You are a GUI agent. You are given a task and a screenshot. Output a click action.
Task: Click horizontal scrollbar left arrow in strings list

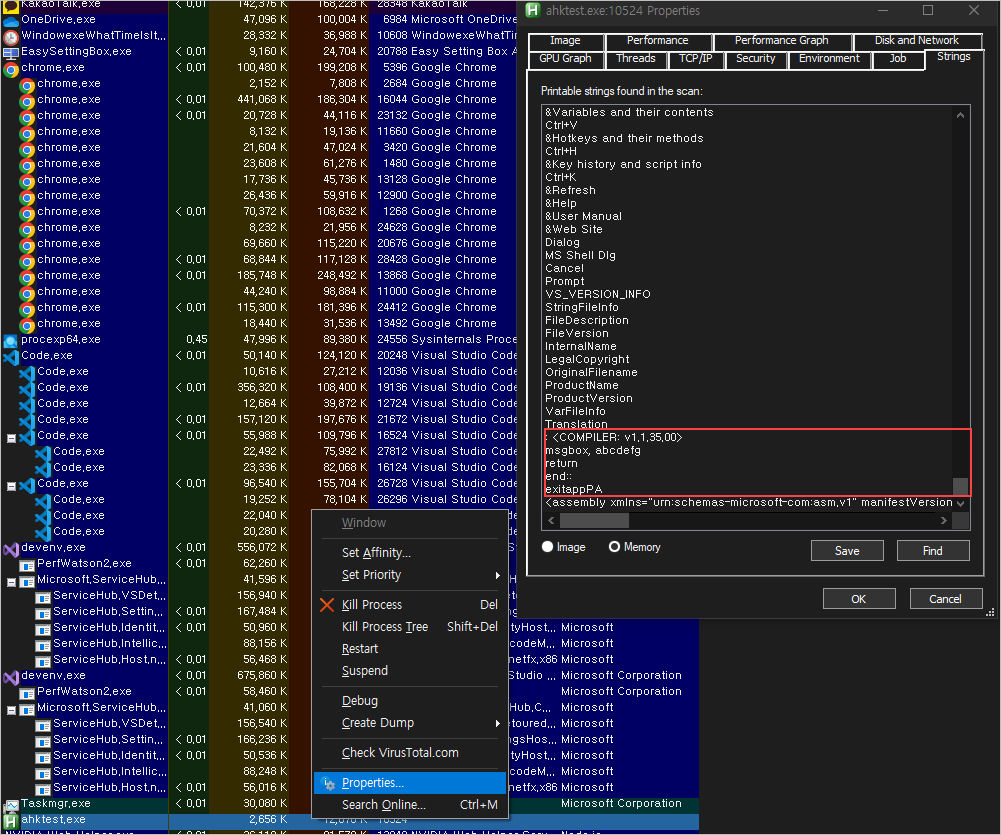(552, 521)
